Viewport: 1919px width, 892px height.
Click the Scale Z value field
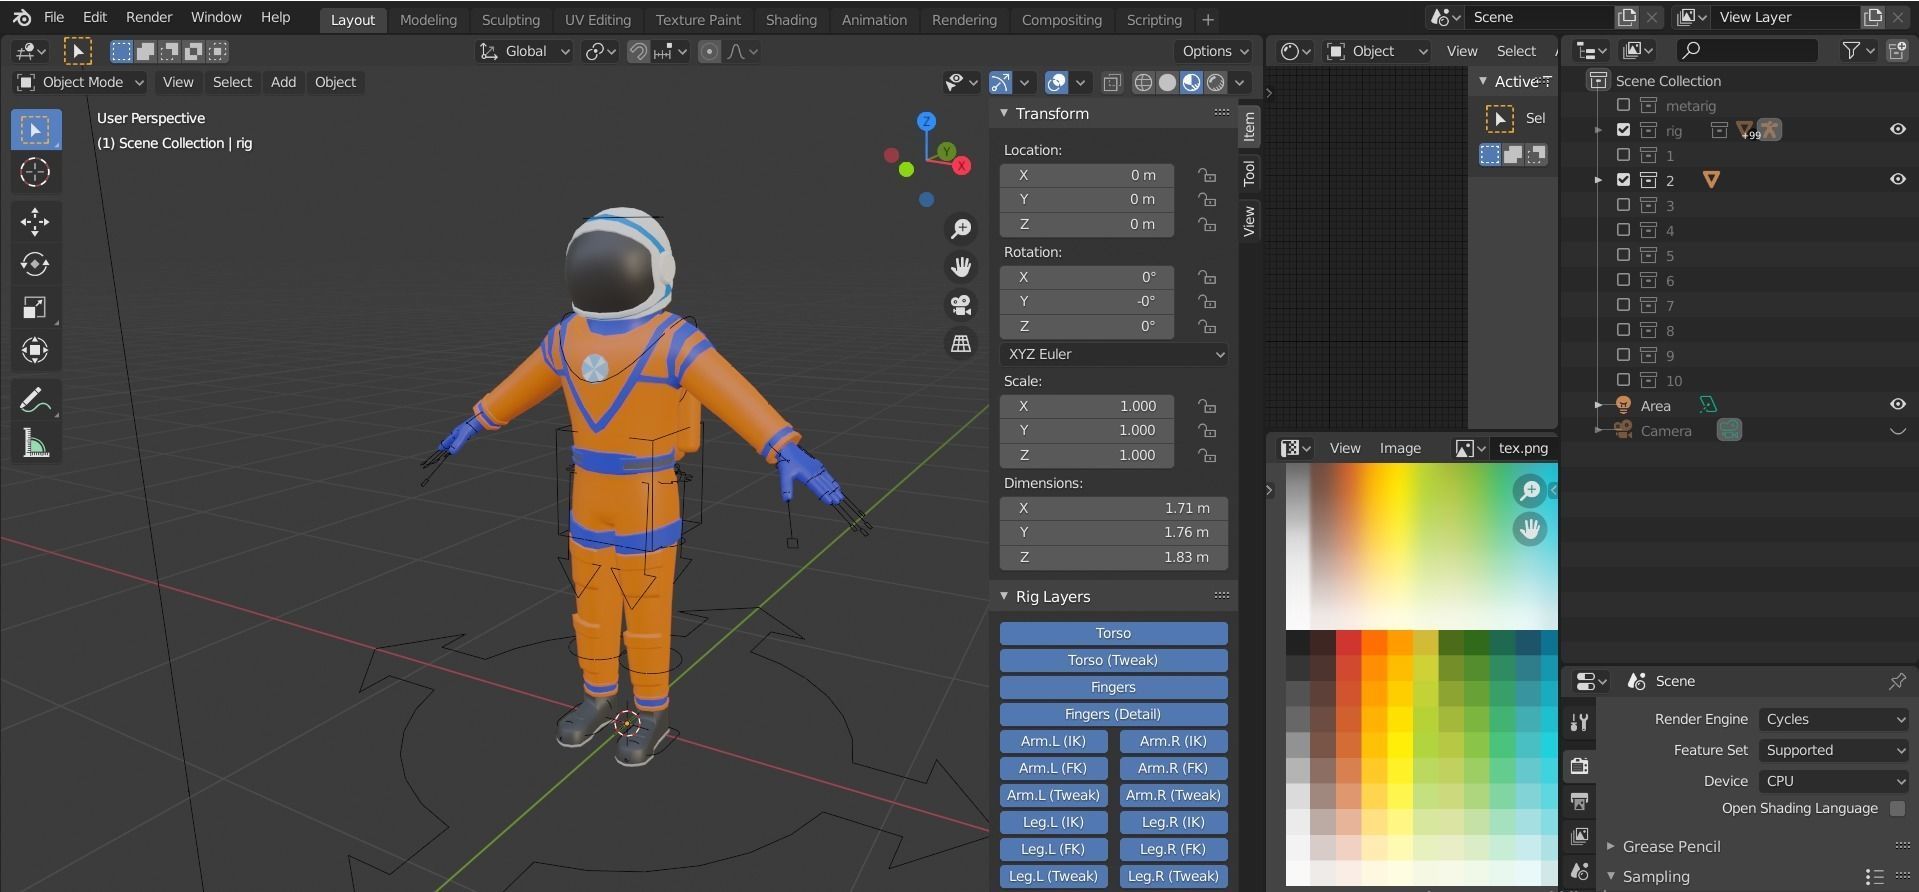pyautogui.click(x=1087, y=455)
